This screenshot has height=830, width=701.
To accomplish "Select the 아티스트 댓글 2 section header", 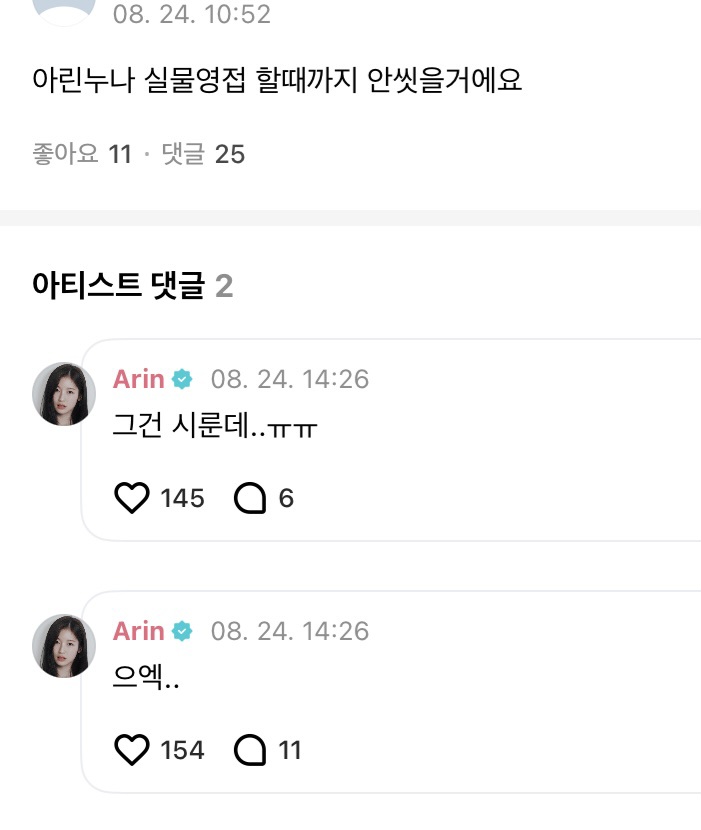I will [133, 287].
